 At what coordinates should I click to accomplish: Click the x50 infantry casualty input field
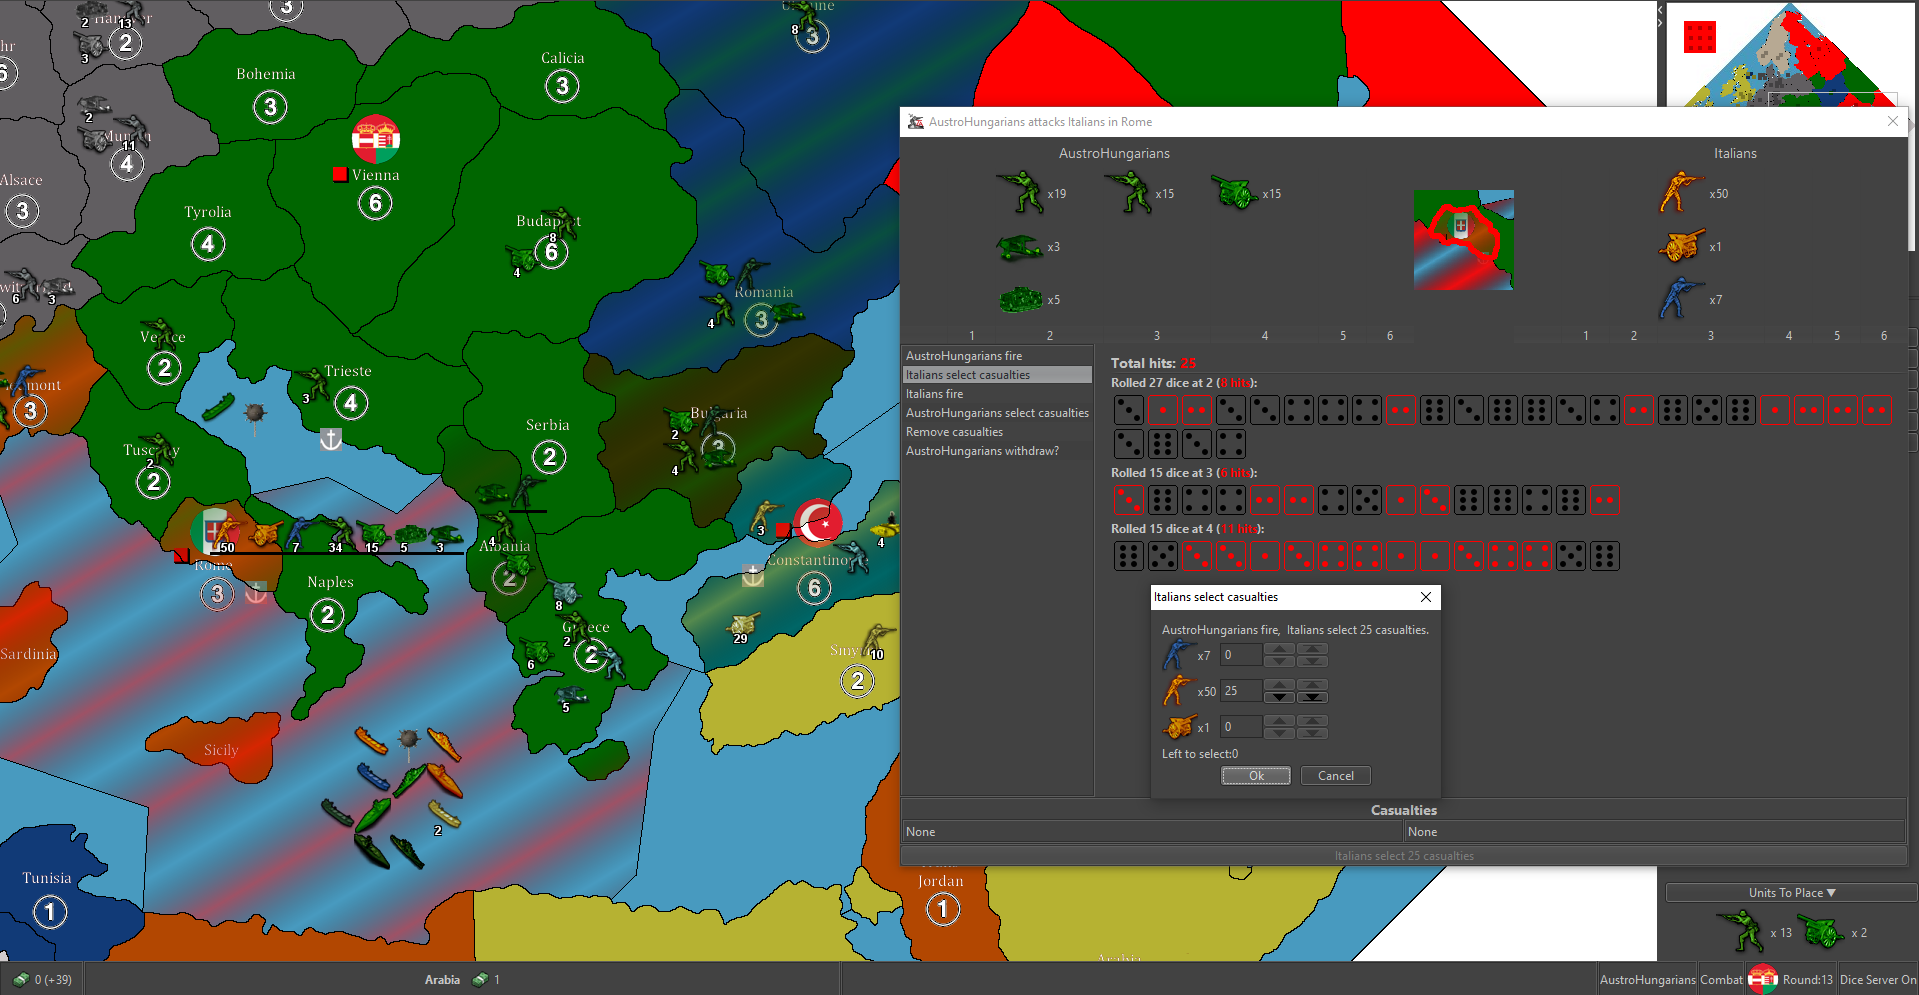click(x=1240, y=691)
